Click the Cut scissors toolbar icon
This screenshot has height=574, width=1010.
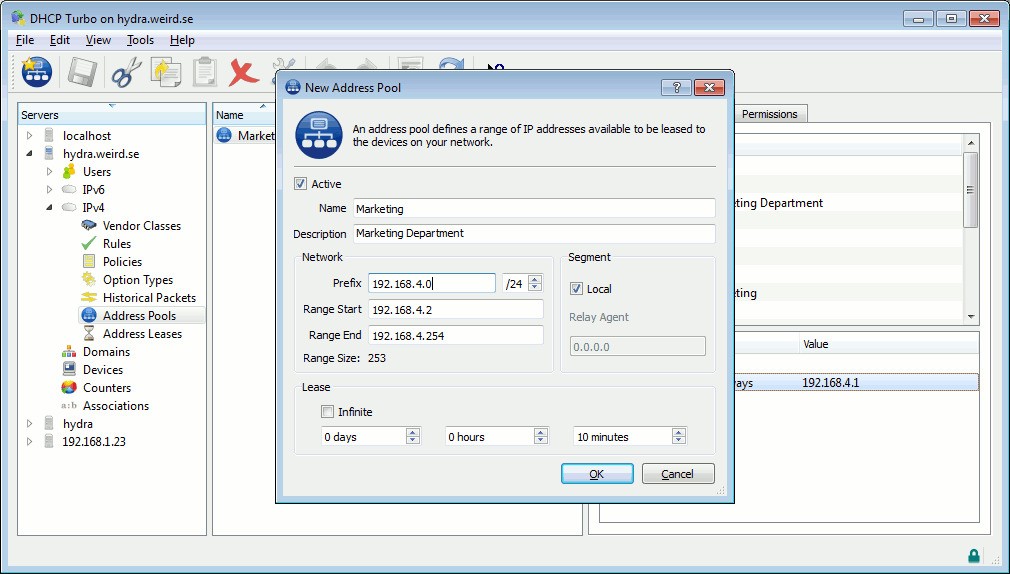[x=126, y=72]
